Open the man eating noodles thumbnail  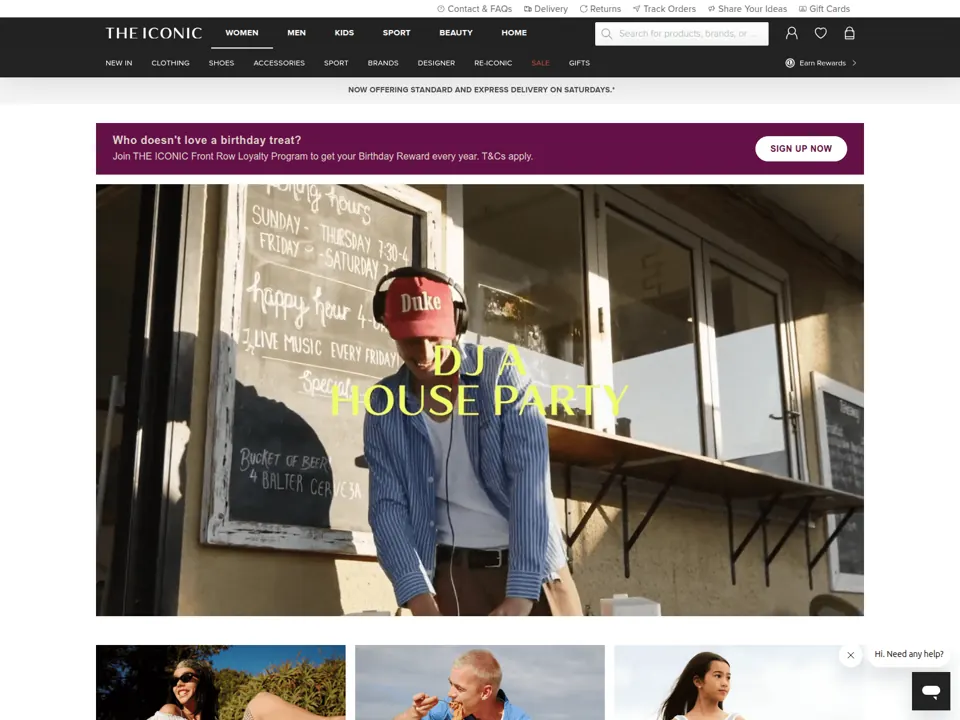tap(479, 682)
